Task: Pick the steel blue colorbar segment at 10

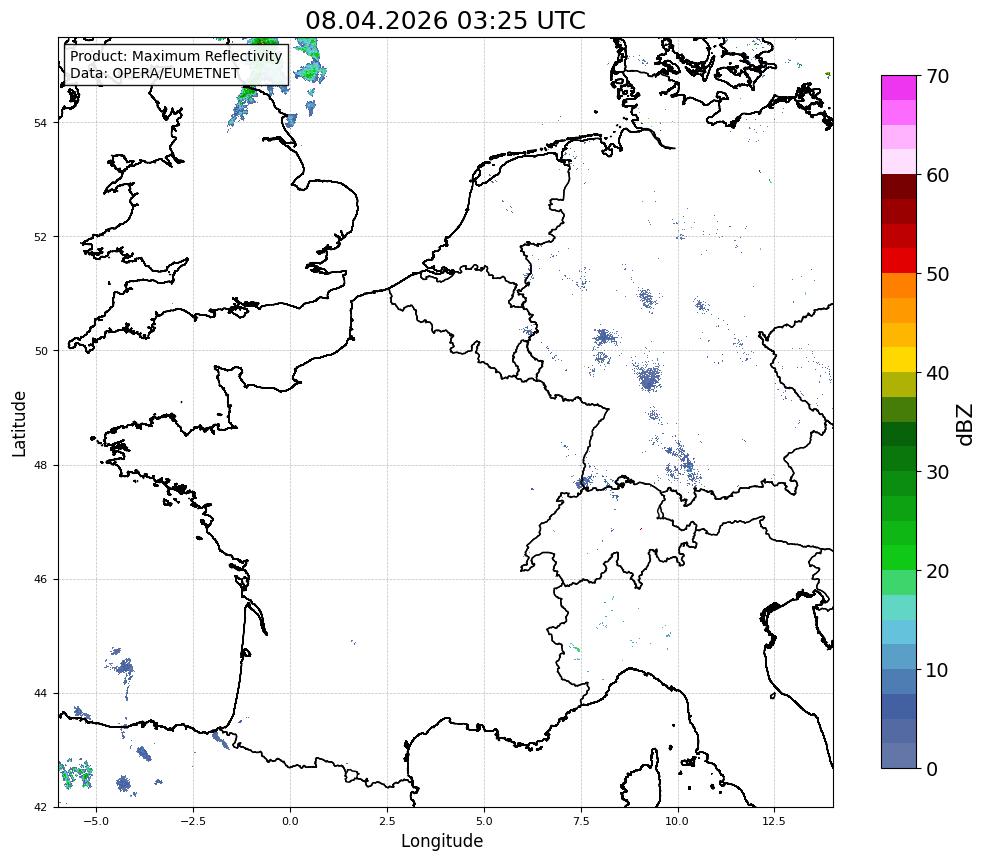Action: (x=899, y=682)
